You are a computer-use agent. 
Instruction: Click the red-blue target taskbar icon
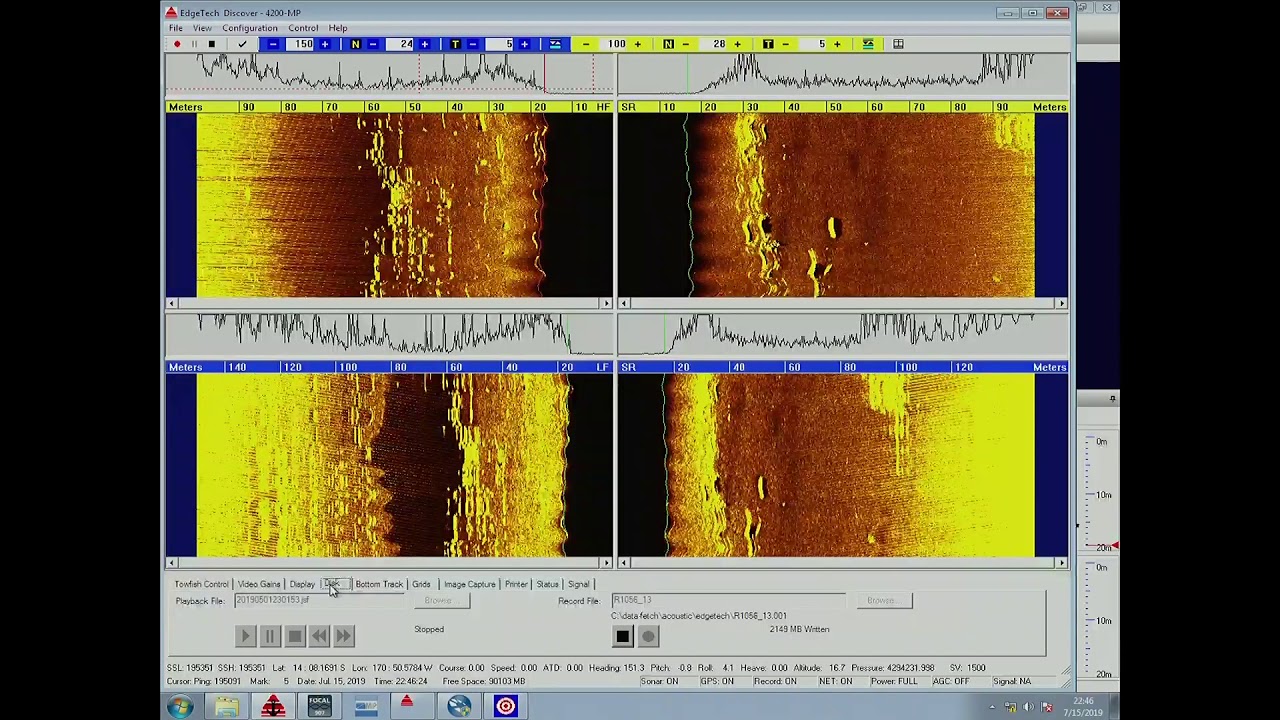(x=505, y=707)
